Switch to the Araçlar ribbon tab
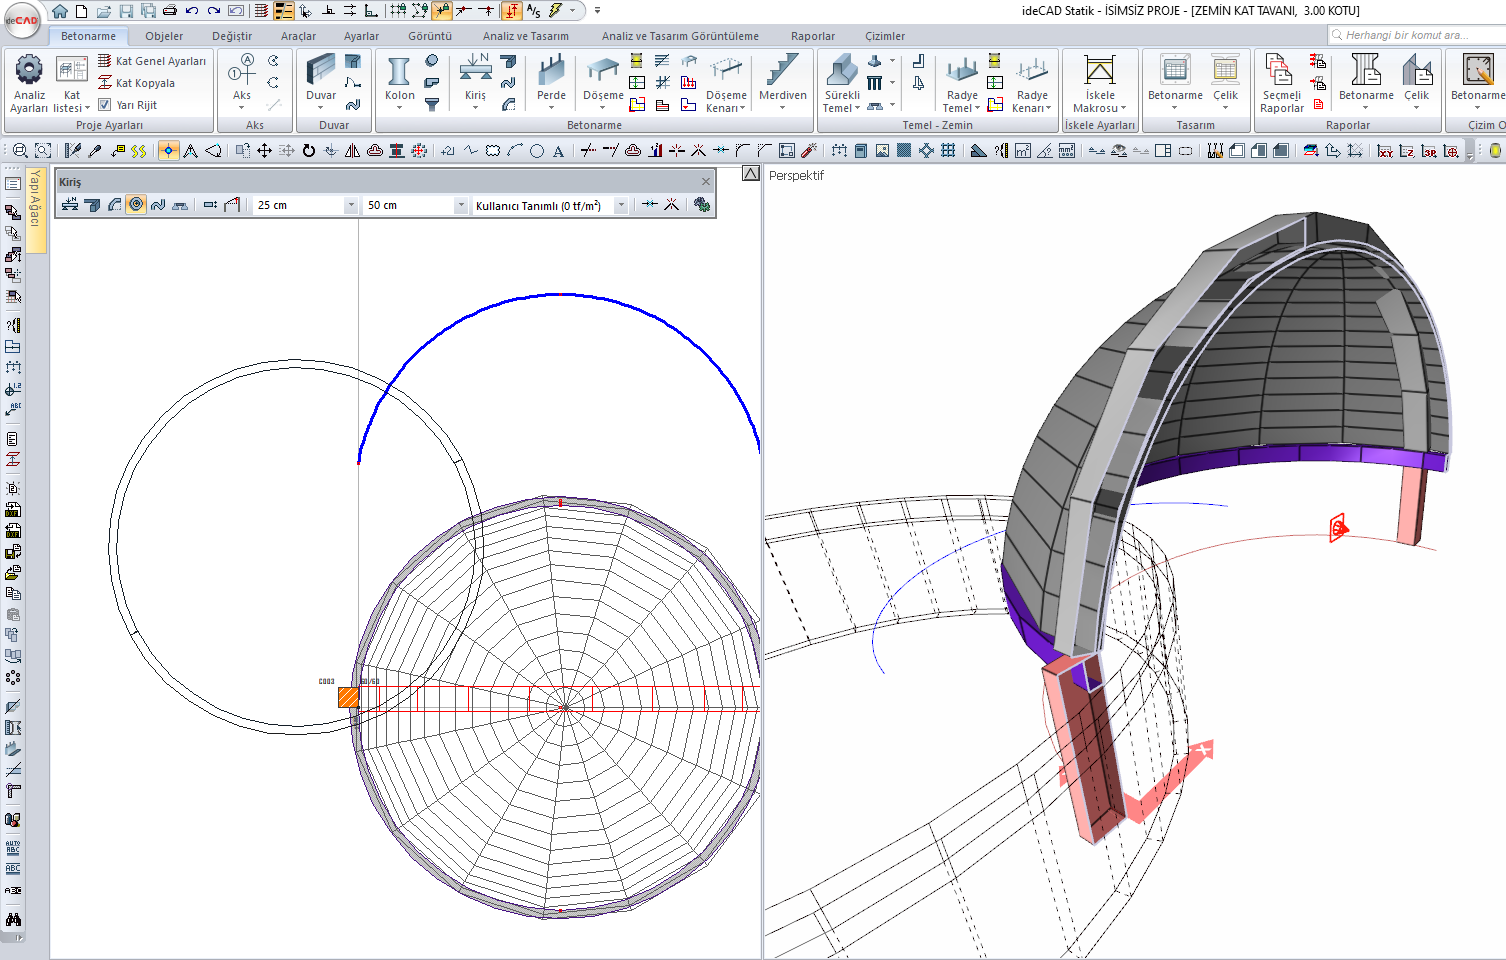1506x960 pixels. point(298,36)
